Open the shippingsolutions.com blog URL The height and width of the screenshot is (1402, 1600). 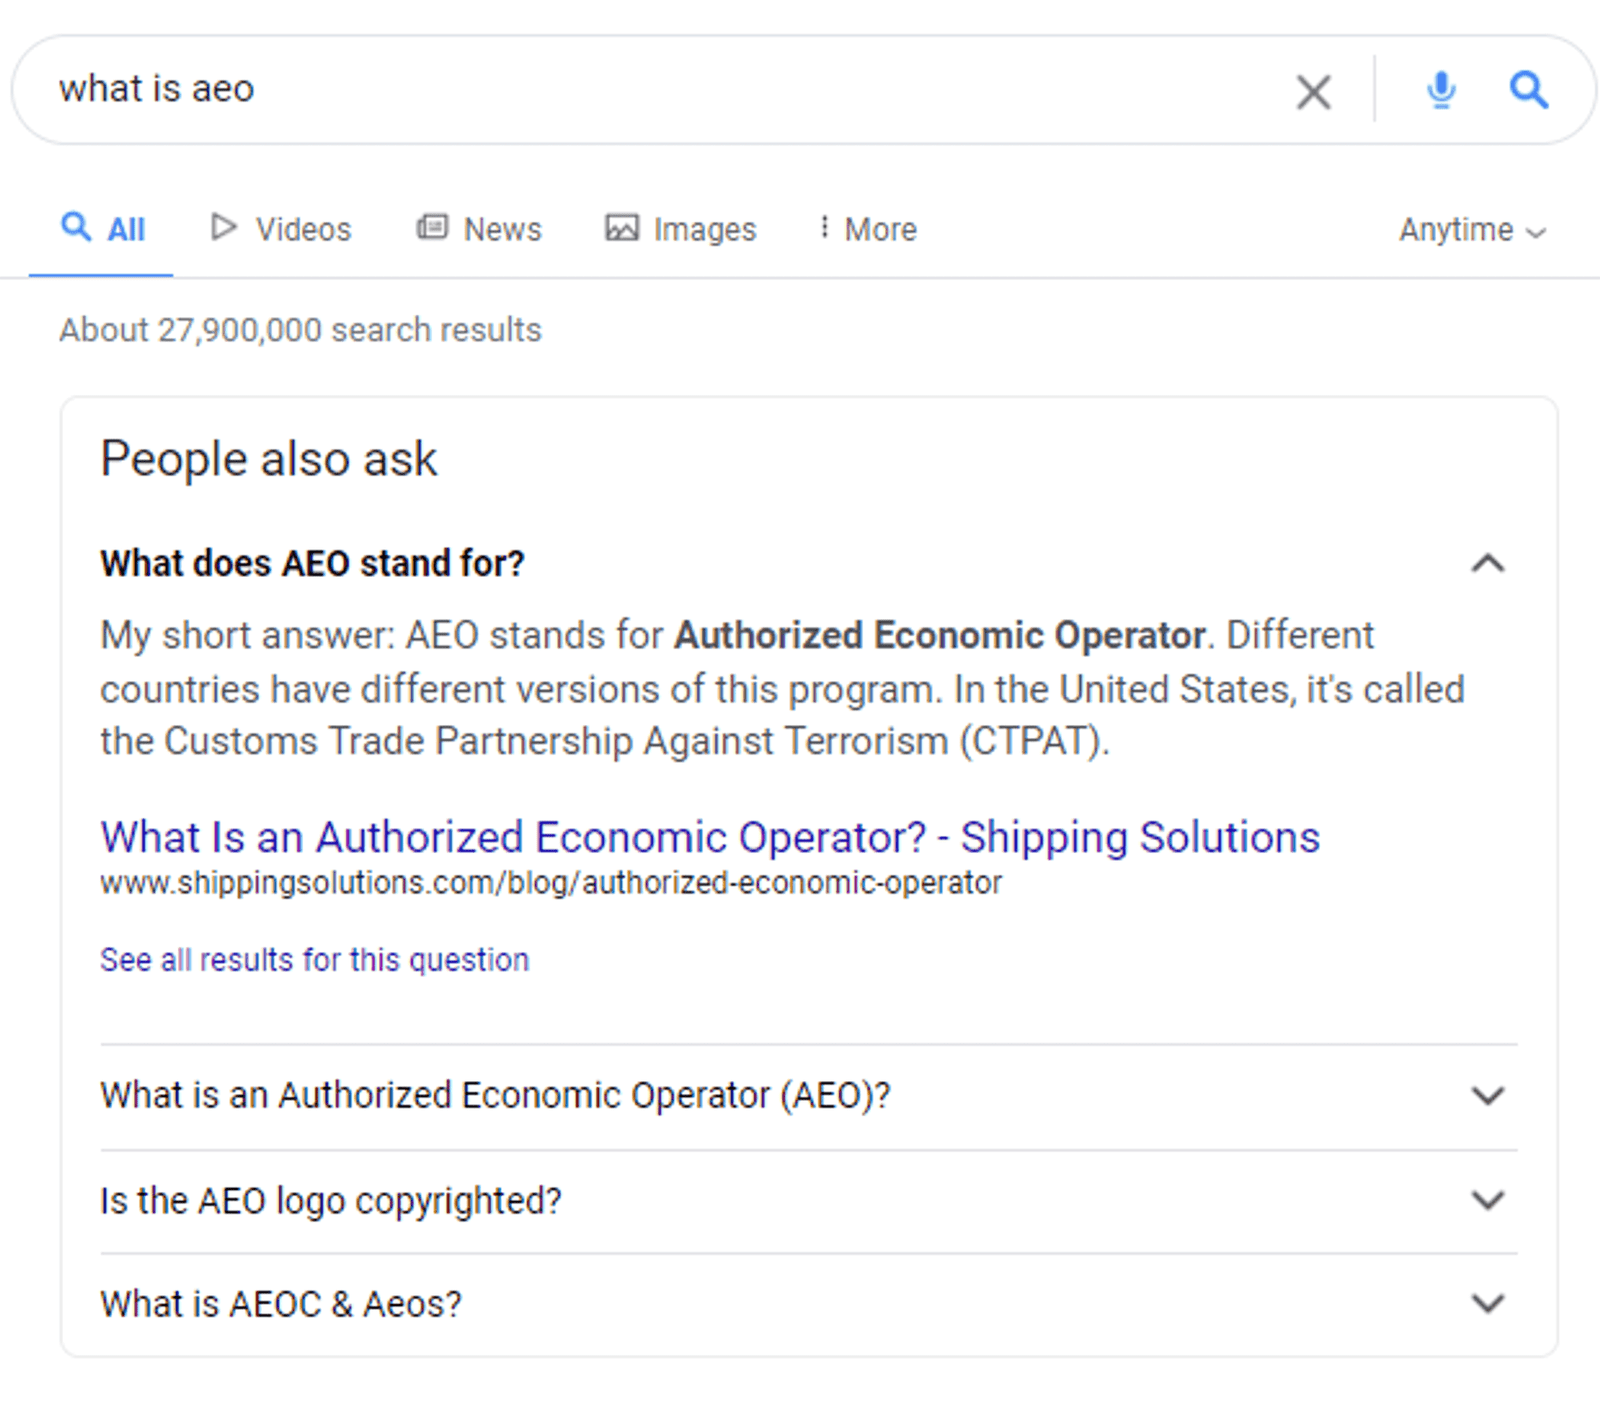pyautogui.click(x=550, y=883)
